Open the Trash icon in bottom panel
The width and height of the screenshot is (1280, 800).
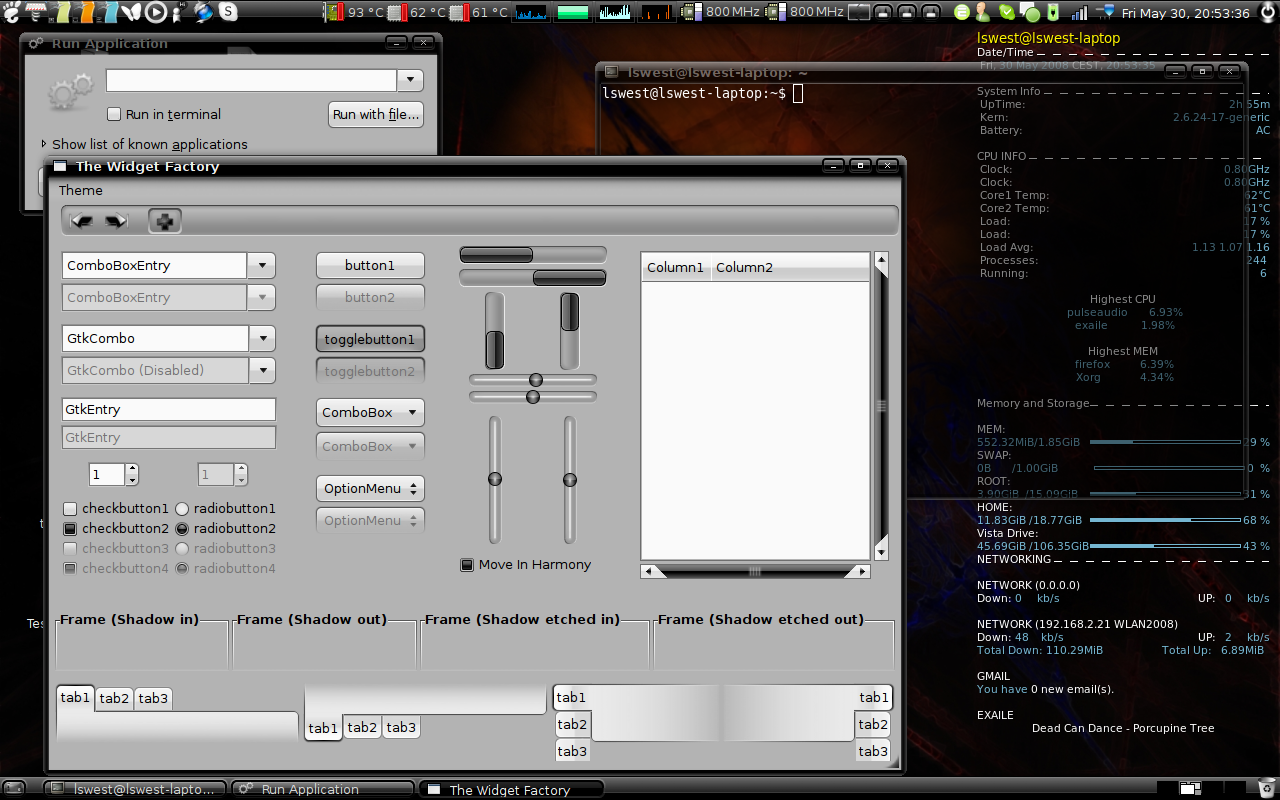[x=1267, y=788]
